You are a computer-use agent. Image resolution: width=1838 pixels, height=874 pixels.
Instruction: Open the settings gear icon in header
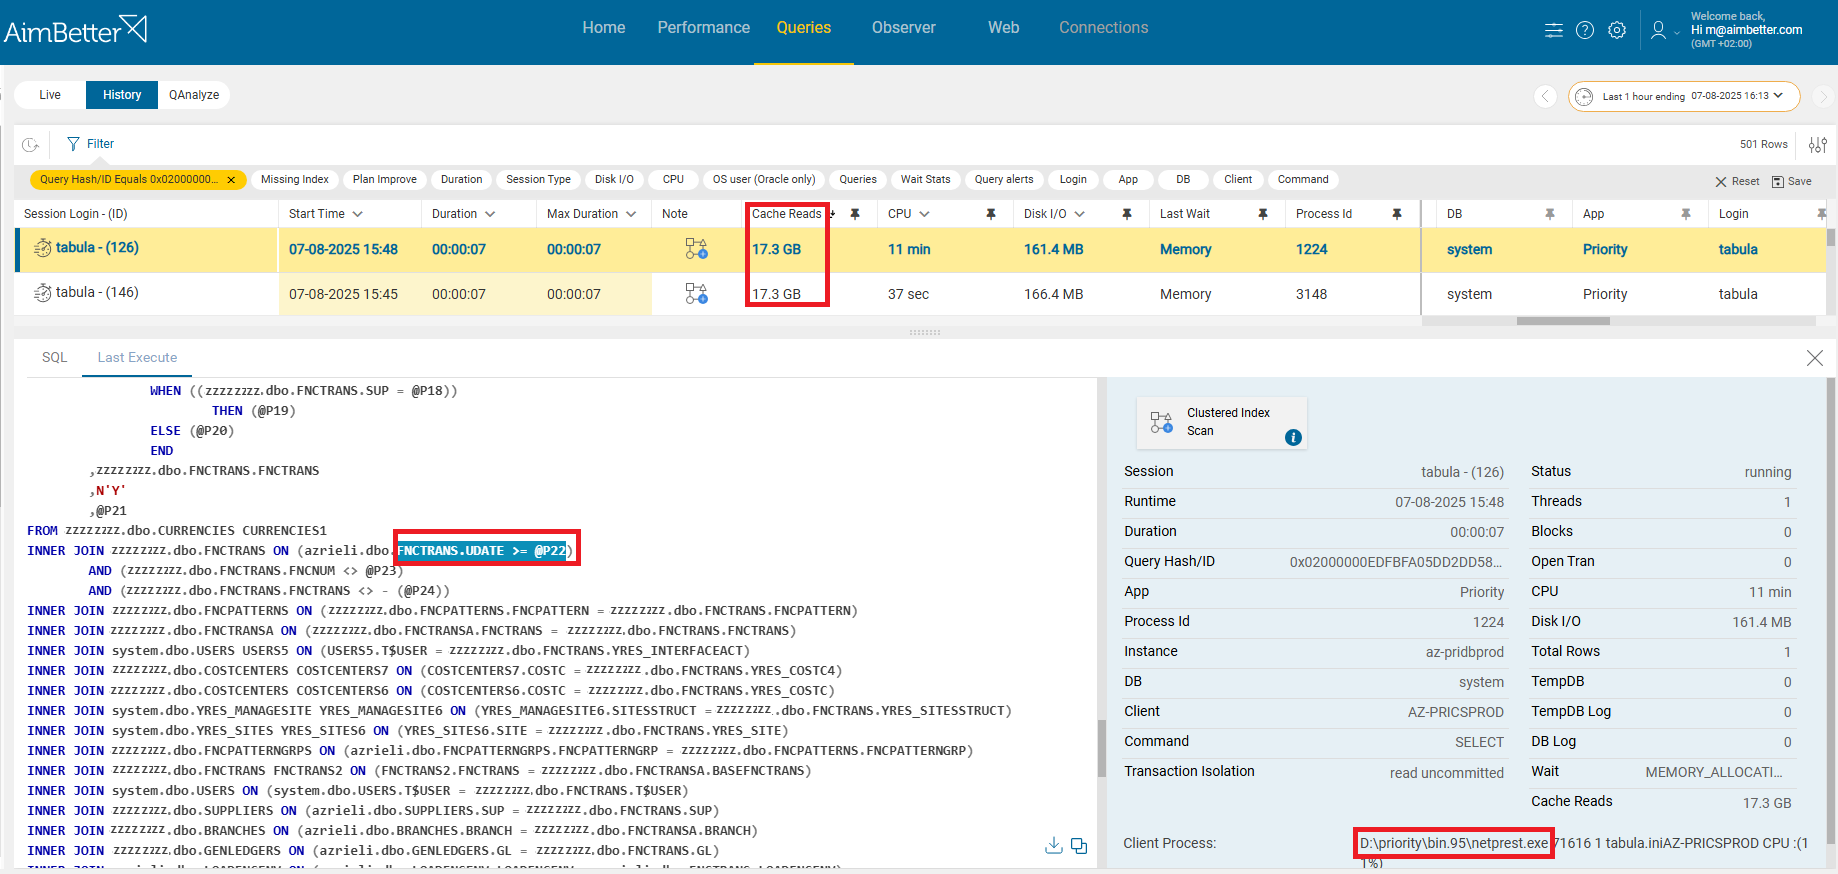[x=1617, y=30]
